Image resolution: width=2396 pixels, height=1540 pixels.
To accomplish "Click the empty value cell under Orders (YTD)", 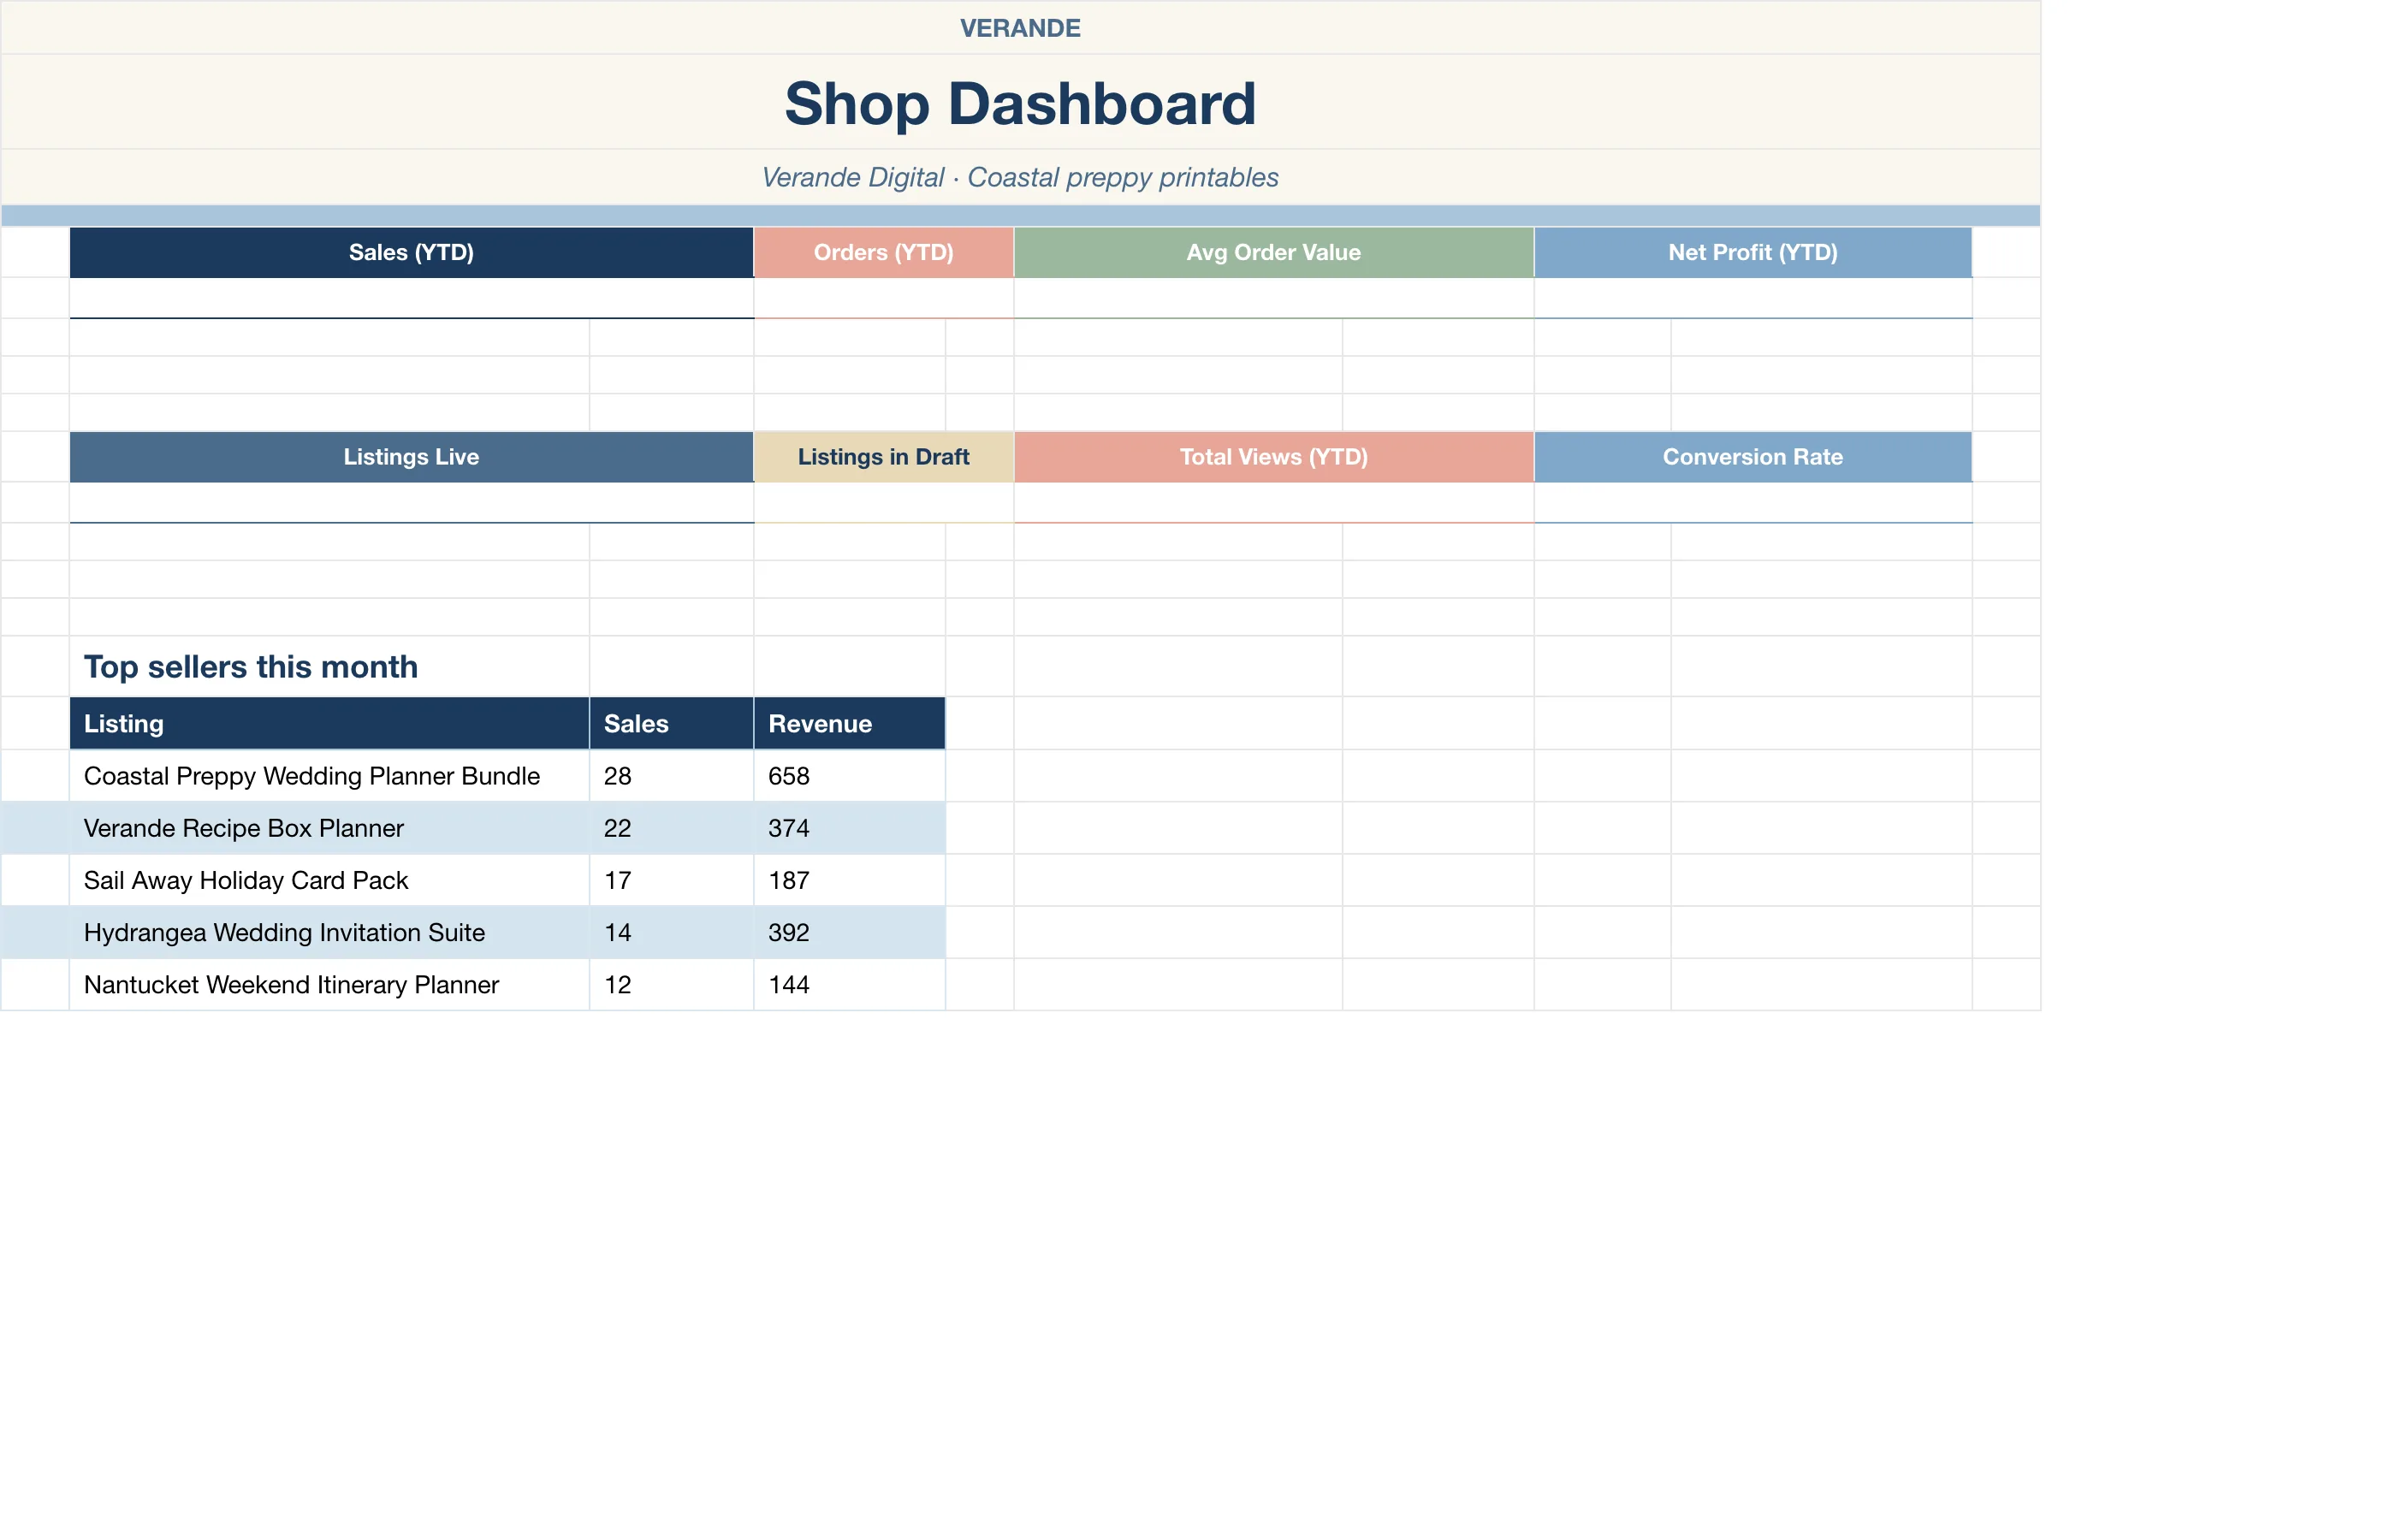I will (x=883, y=298).
